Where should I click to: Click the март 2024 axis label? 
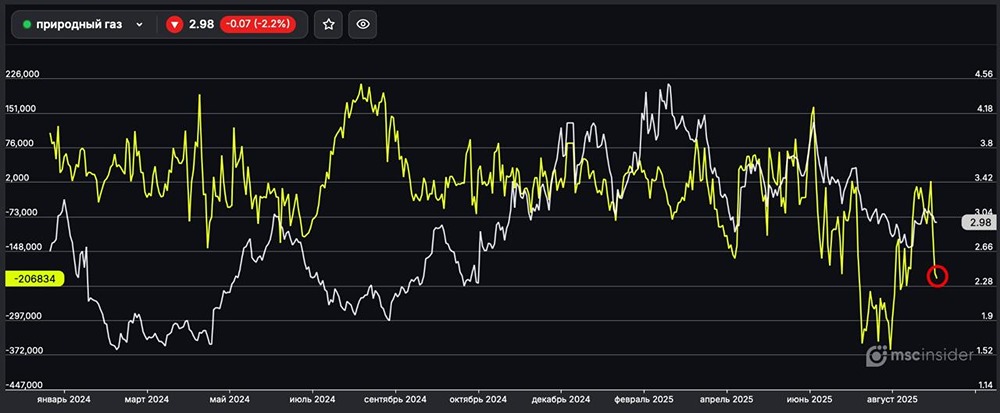(146, 400)
